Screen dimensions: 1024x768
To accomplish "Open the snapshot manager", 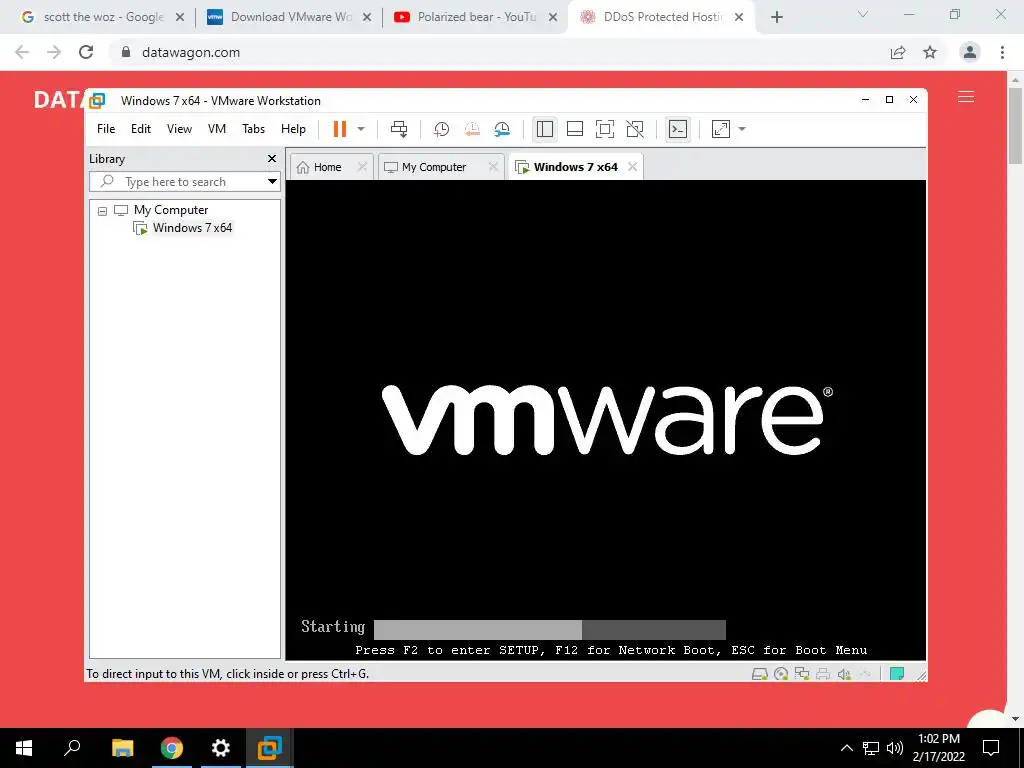I will [502, 129].
